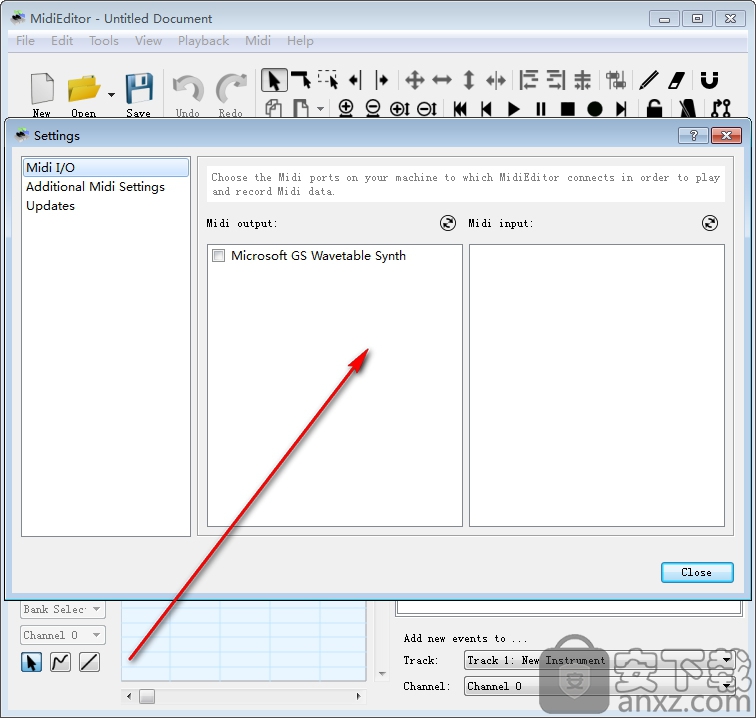Zoom out vertically icon
The image size is (756, 718).
(x=427, y=109)
